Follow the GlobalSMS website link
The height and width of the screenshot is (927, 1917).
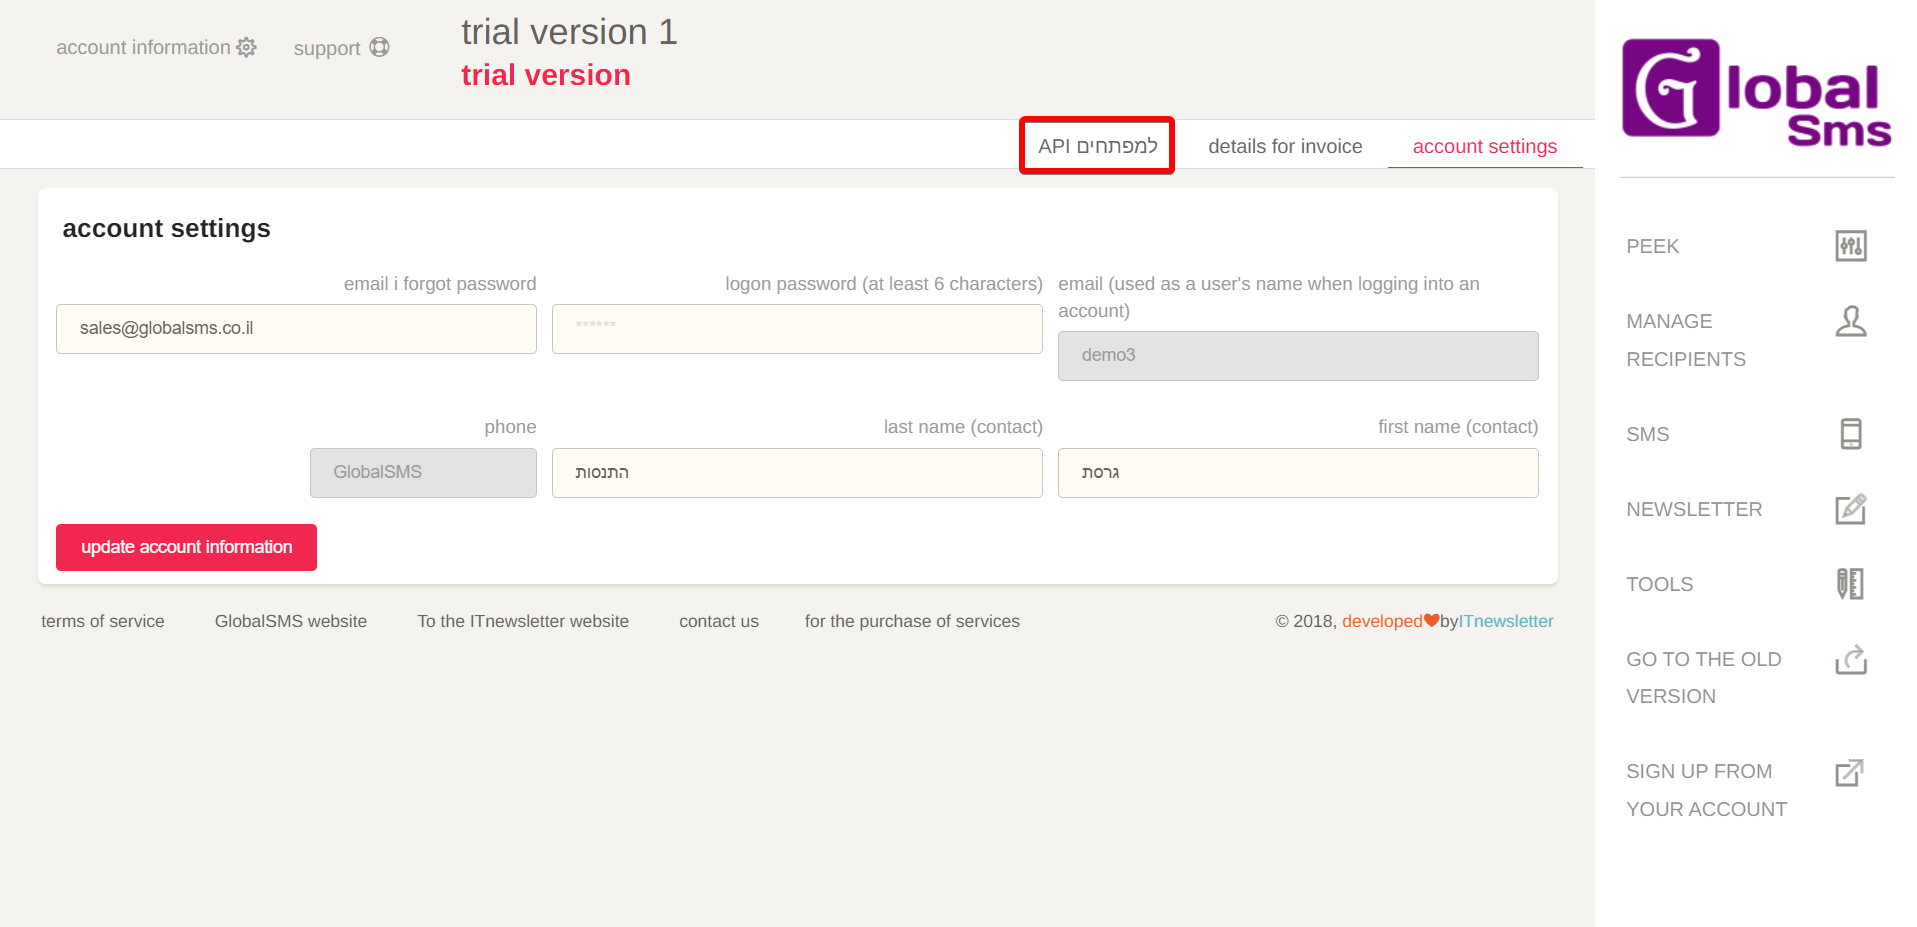(291, 621)
